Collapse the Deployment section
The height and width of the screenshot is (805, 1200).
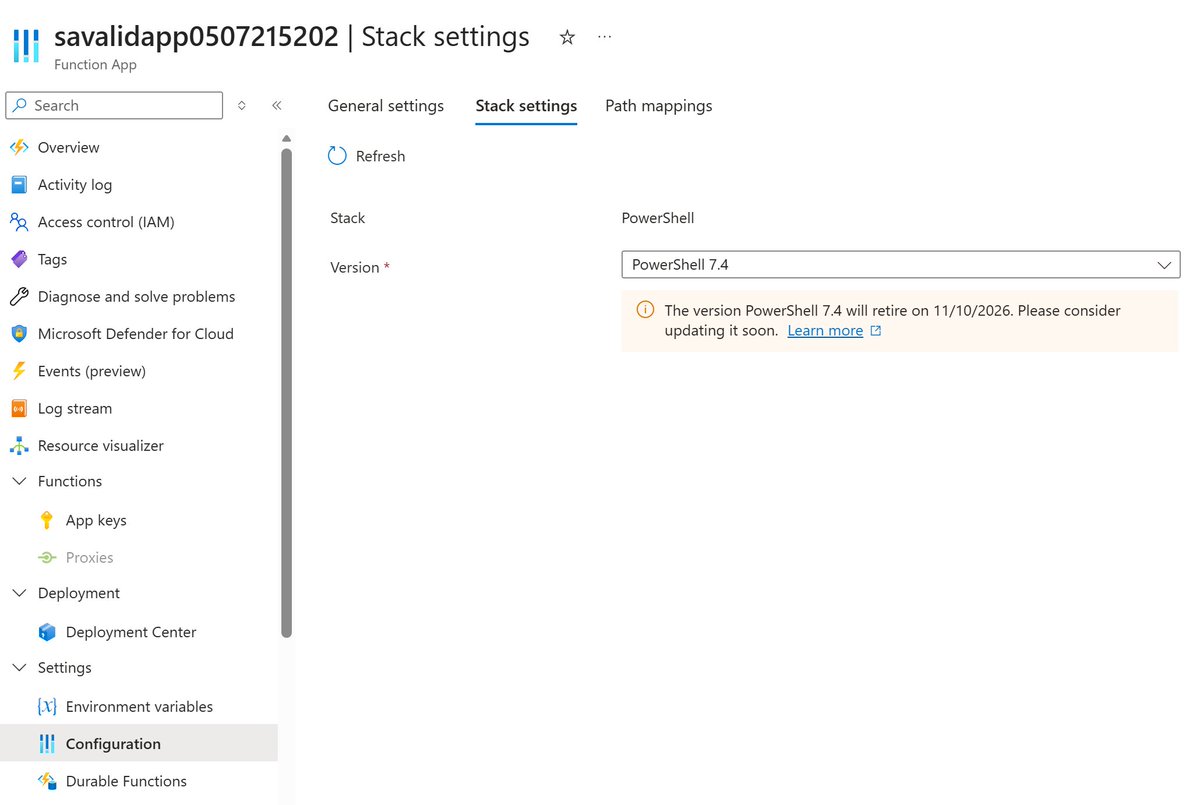pos(19,593)
